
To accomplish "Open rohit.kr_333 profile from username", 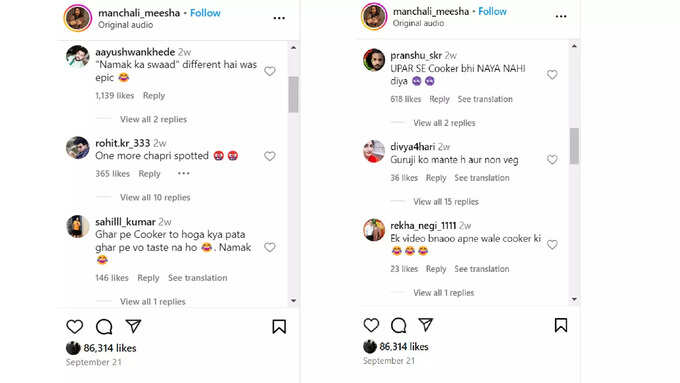I will (x=123, y=143).
